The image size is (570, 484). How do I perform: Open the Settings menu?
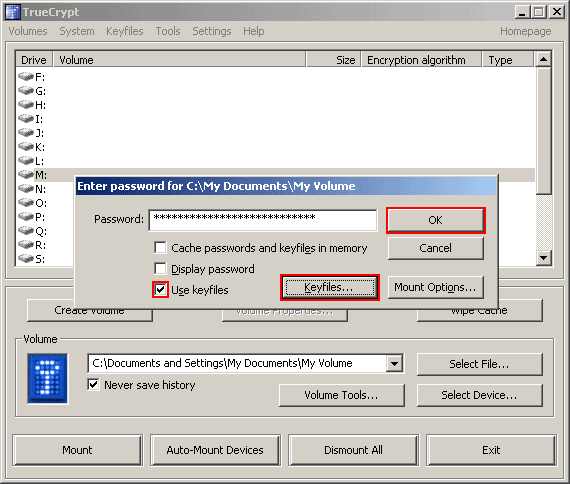coord(212,31)
